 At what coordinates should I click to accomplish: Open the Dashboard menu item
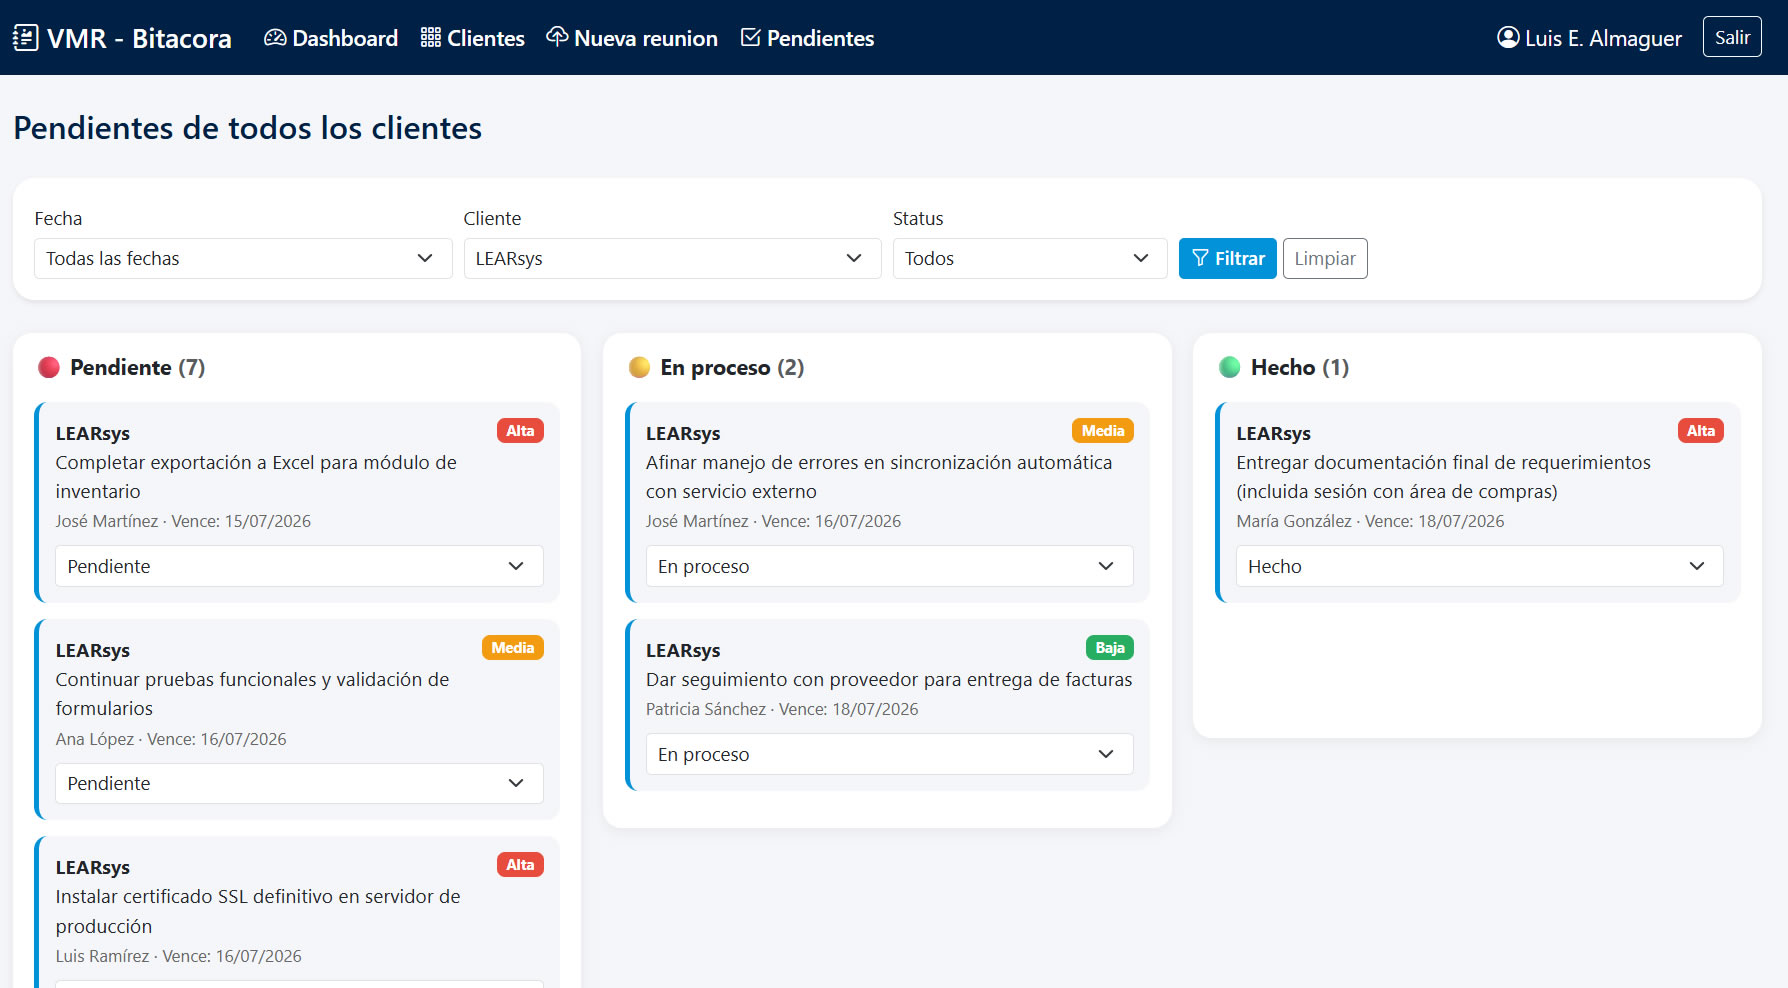point(331,38)
